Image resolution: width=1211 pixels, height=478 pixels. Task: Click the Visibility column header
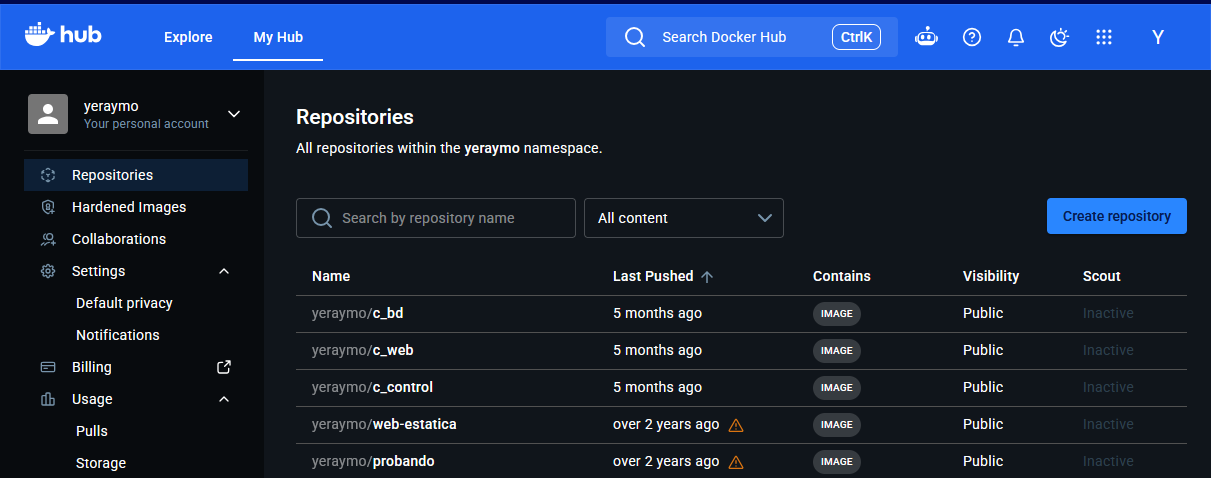(x=991, y=276)
